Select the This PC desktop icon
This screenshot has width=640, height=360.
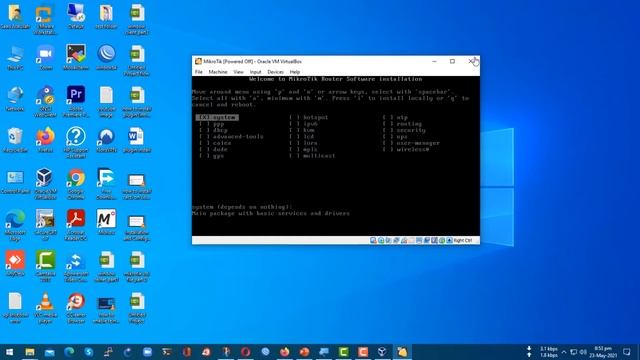(15, 58)
